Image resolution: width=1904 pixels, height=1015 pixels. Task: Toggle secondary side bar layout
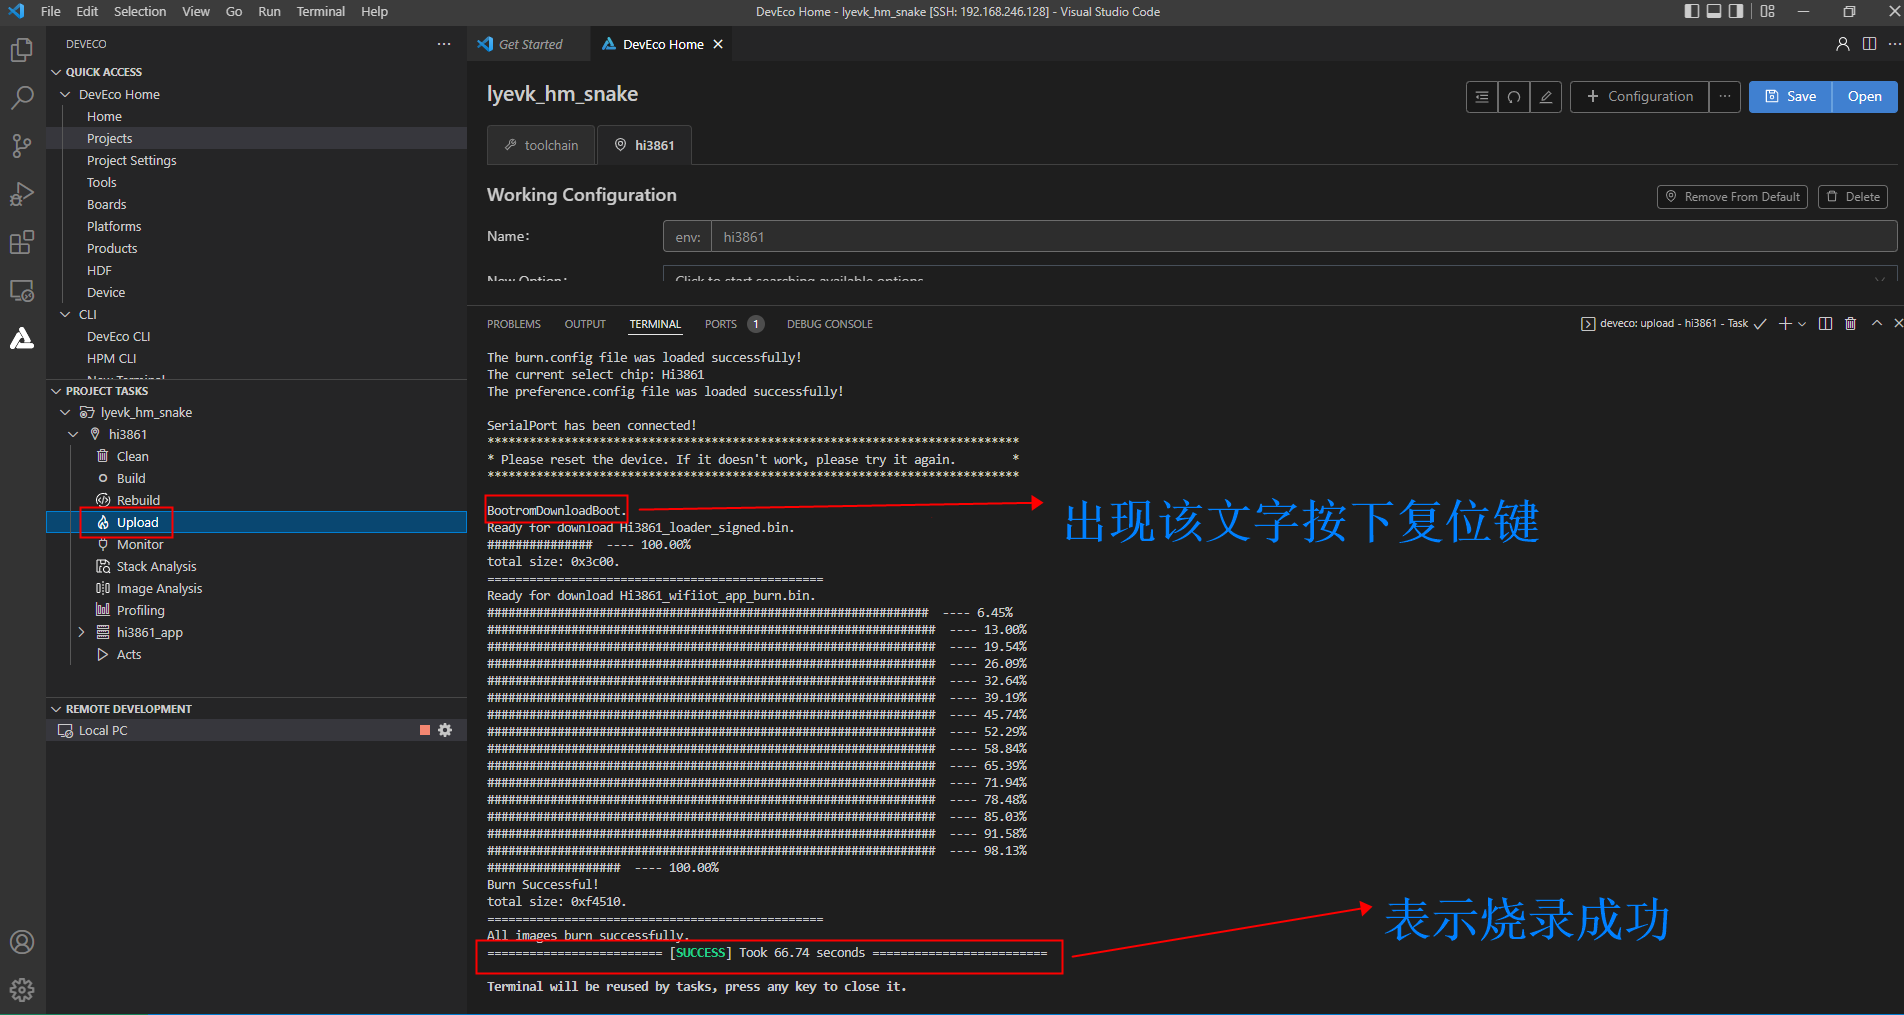[x=1736, y=11]
